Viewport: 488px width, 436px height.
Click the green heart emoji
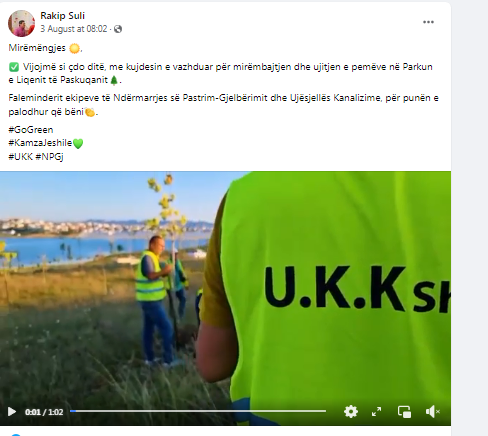(x=78, y=144)
